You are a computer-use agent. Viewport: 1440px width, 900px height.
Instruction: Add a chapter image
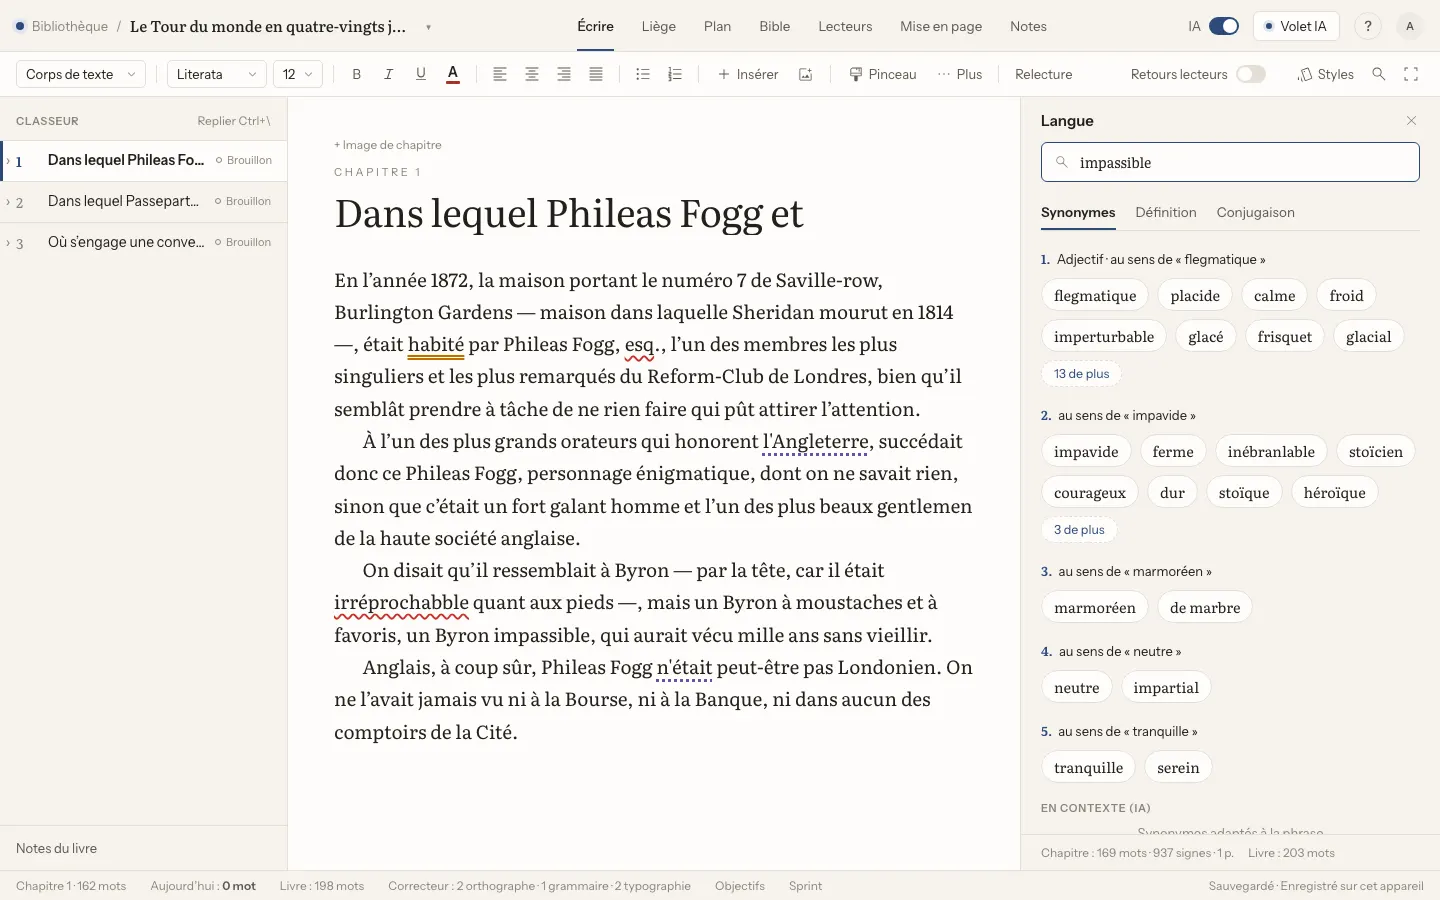(388, 145)
